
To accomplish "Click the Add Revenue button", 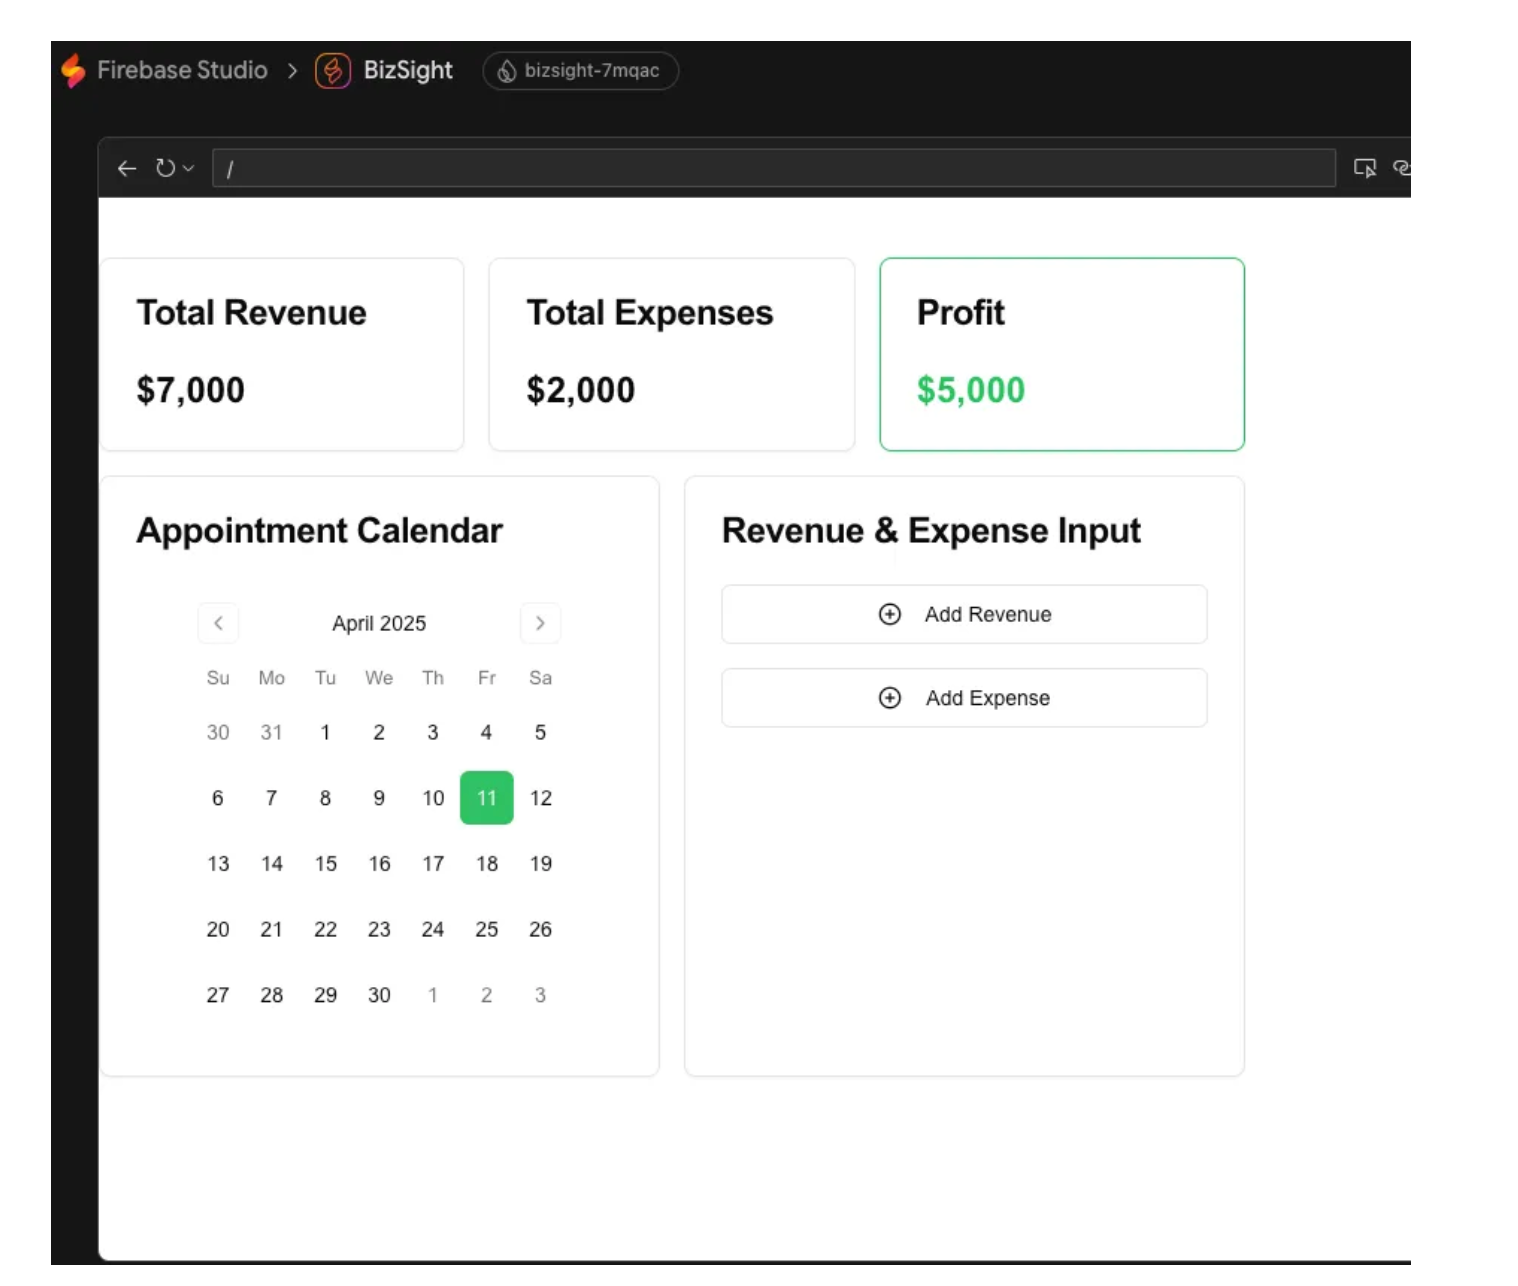I will [964, 614].
